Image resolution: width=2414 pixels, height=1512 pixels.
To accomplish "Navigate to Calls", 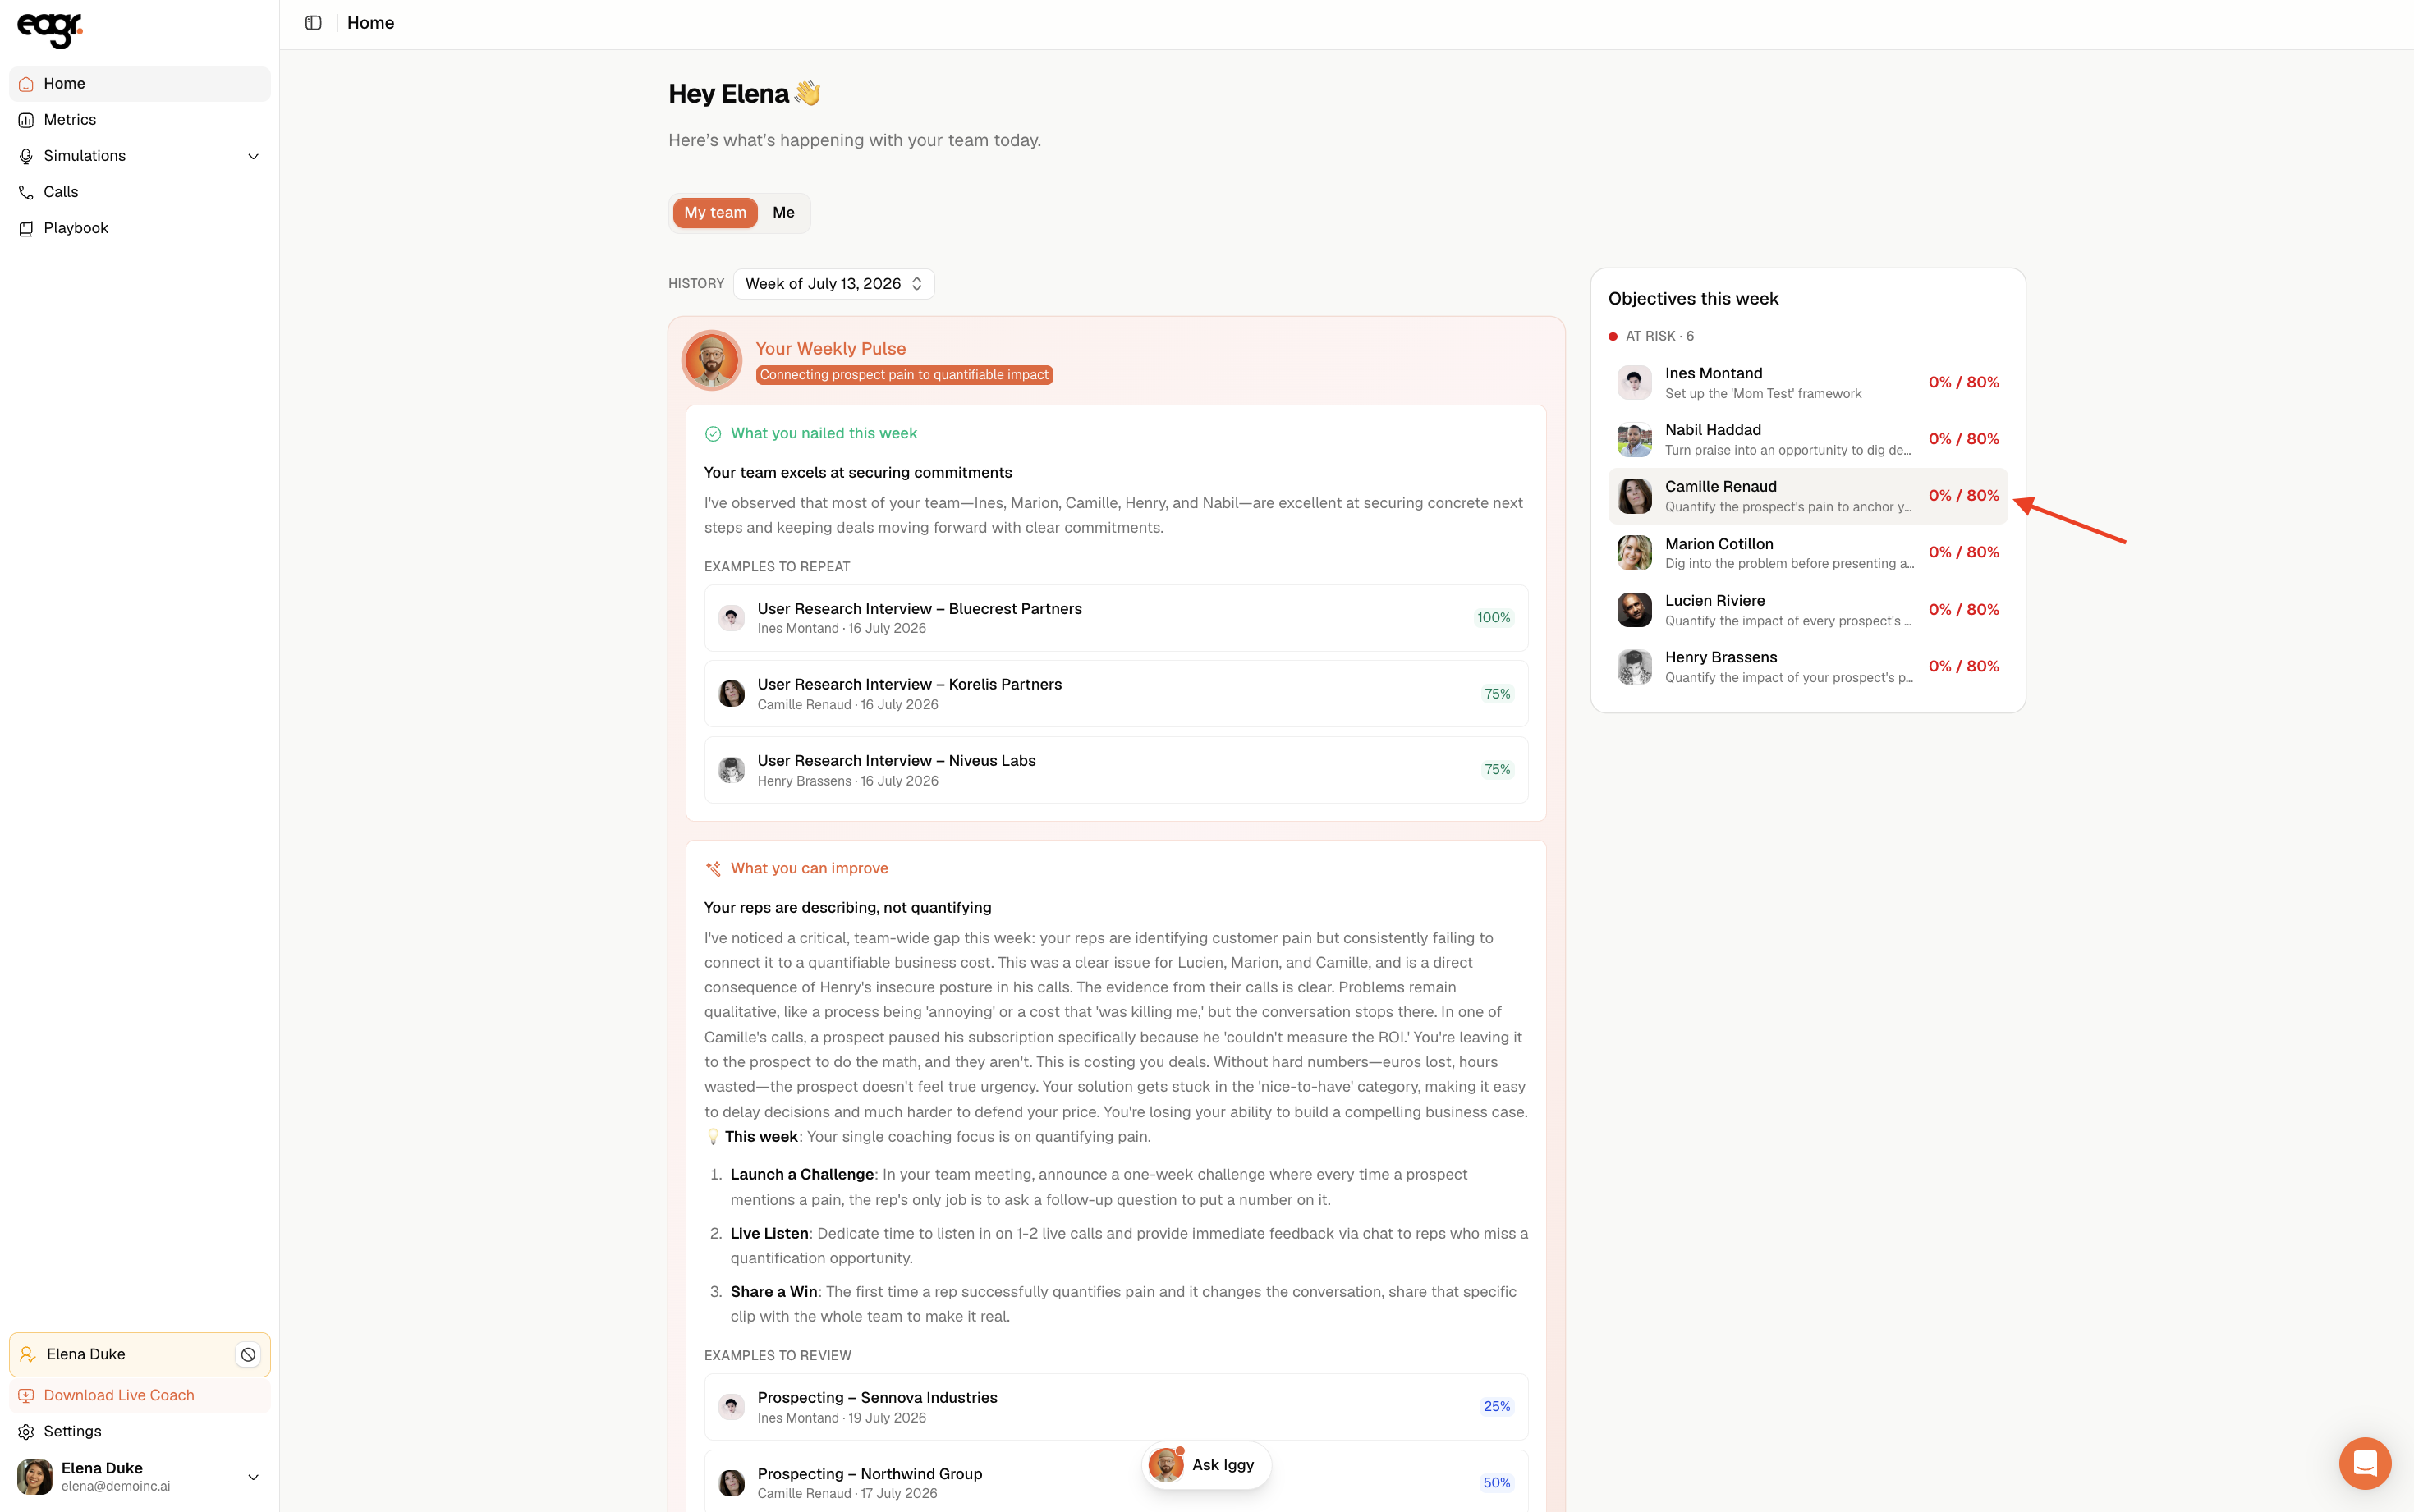I will pyautogui.click(x=140, y=192).
